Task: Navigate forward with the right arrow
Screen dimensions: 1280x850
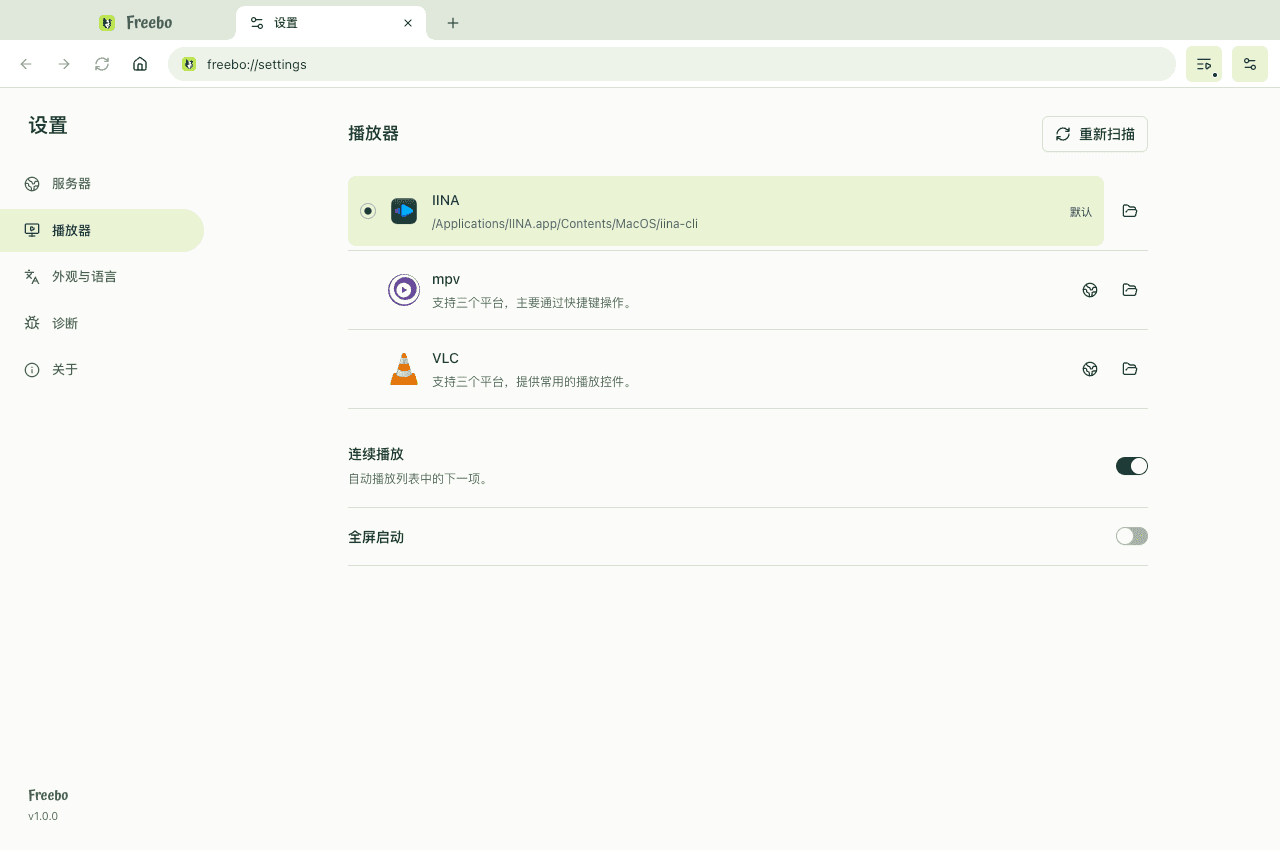Action: [x=64, y=64]
